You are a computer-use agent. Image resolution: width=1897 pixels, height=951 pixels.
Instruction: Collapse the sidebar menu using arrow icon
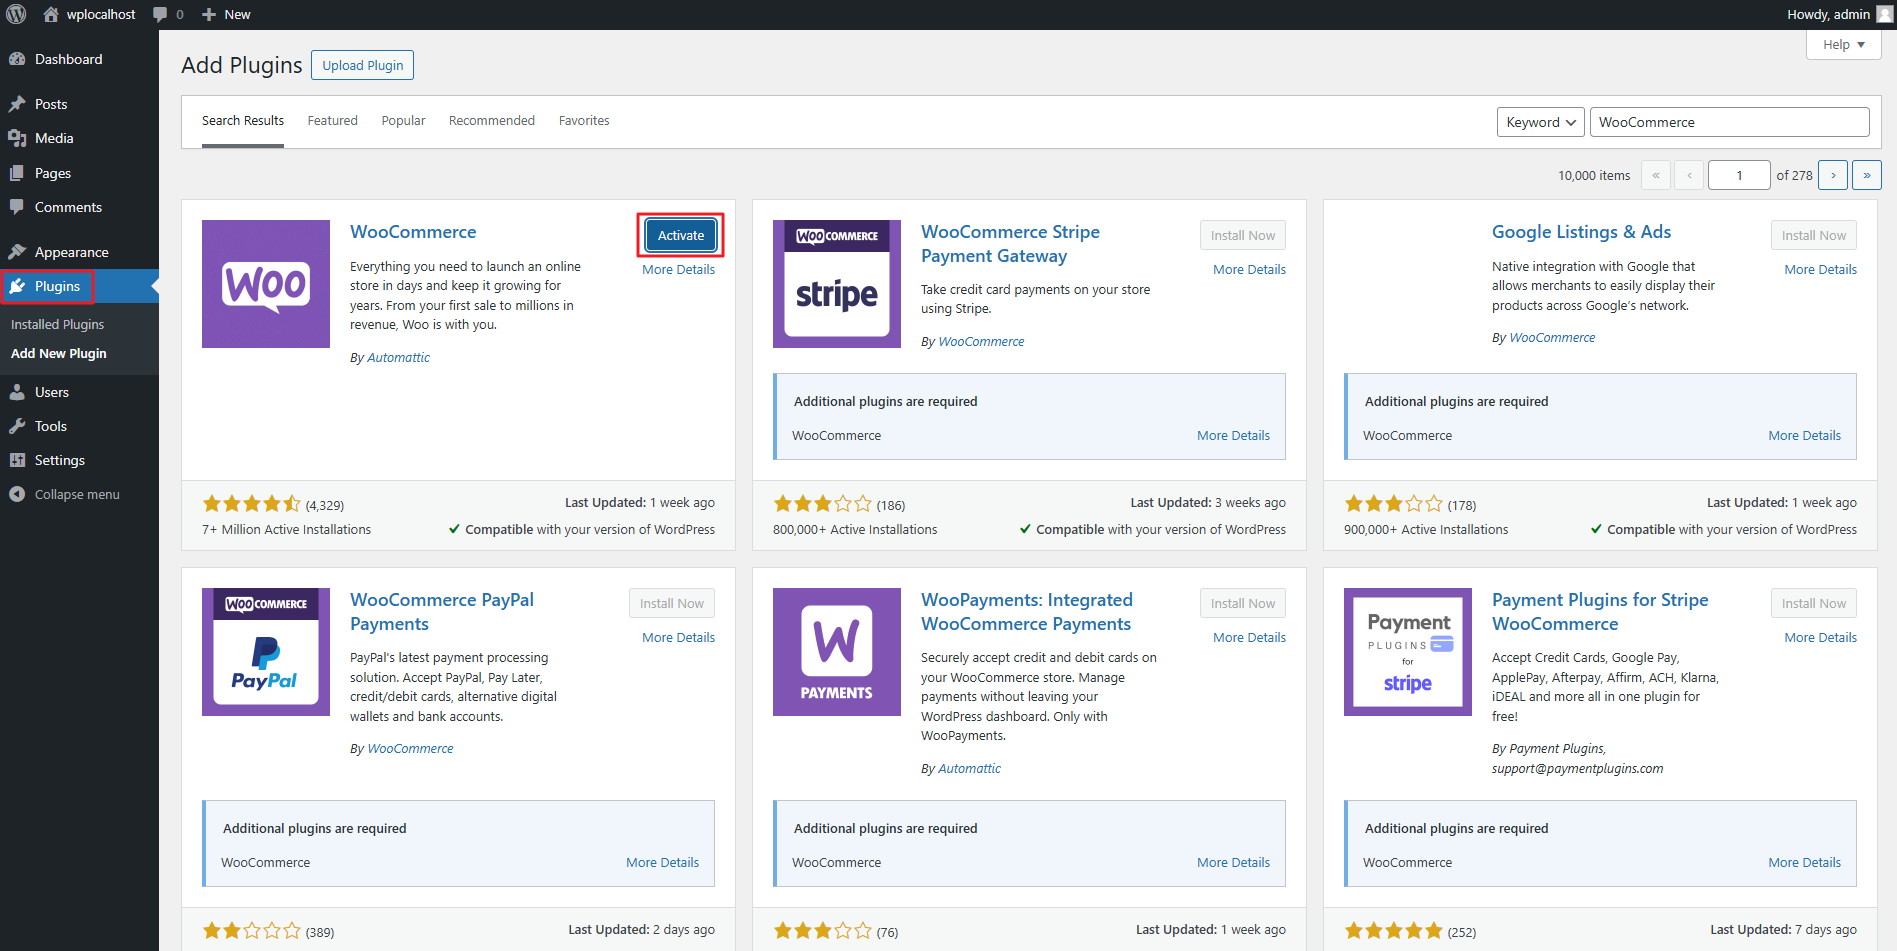pos(17,494)
